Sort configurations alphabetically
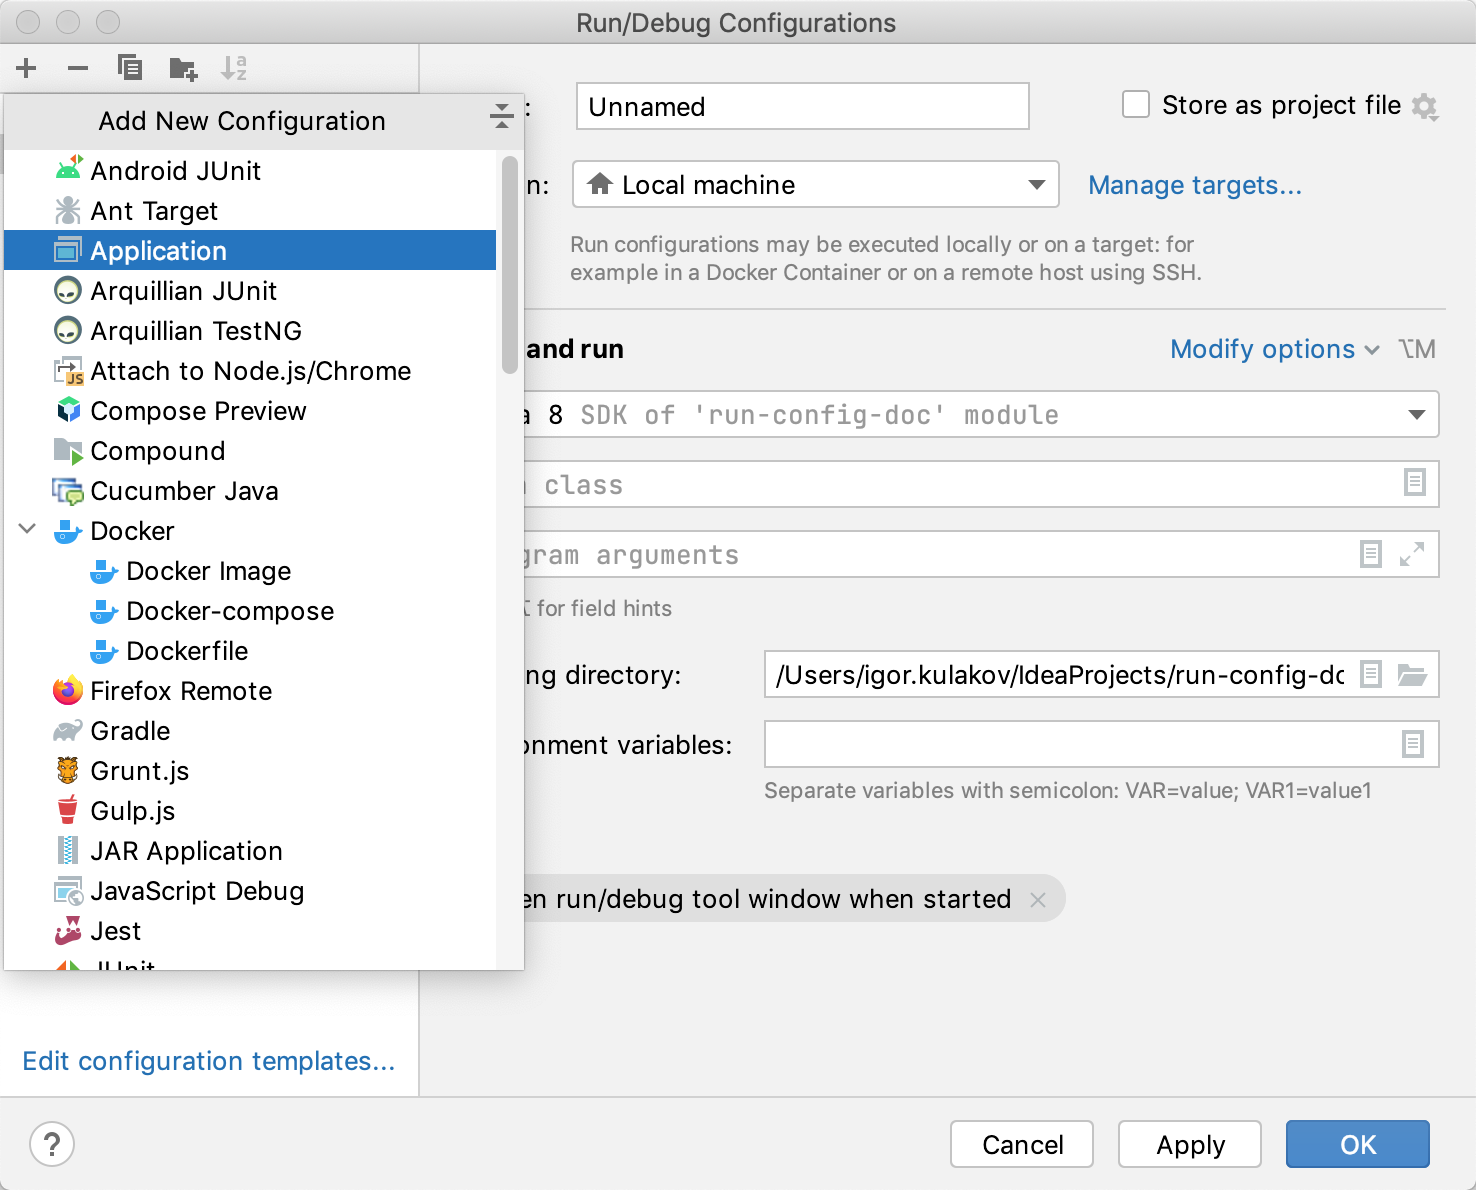 (236, 68)
